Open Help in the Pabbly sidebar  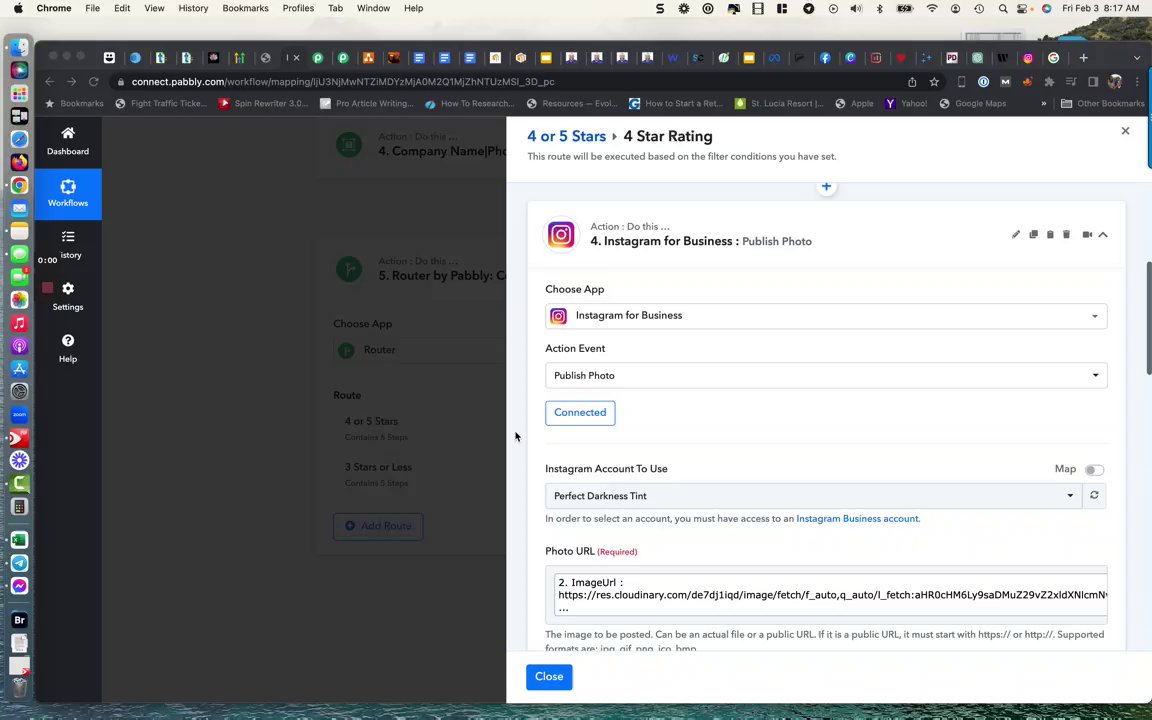pyautogui.click(x=68, y=348)
